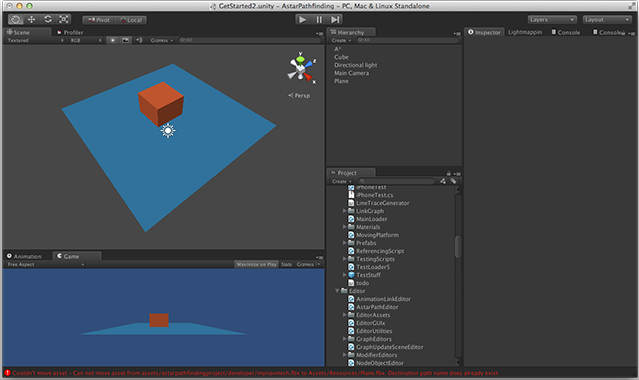Expand the GraphEditors folder

coord(344,339)
